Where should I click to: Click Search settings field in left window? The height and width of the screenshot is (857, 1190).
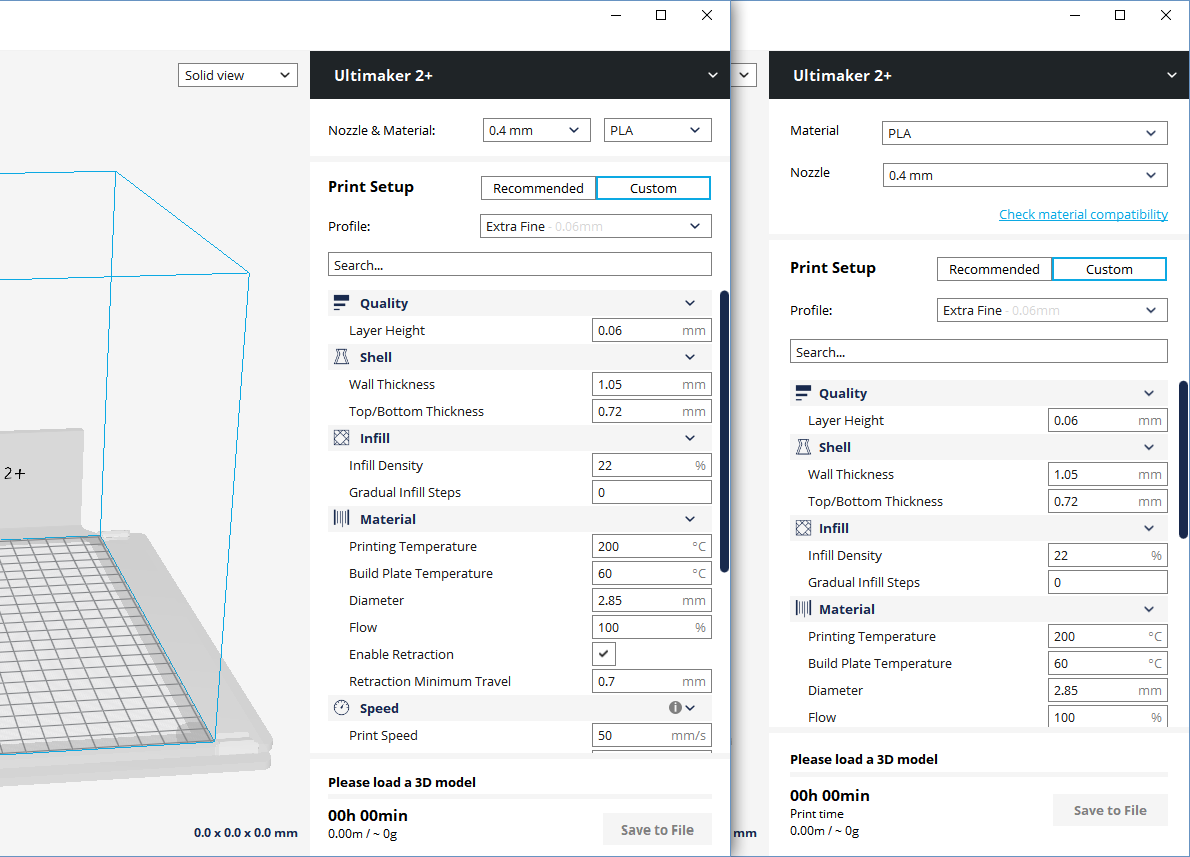[x=520, y=265]
